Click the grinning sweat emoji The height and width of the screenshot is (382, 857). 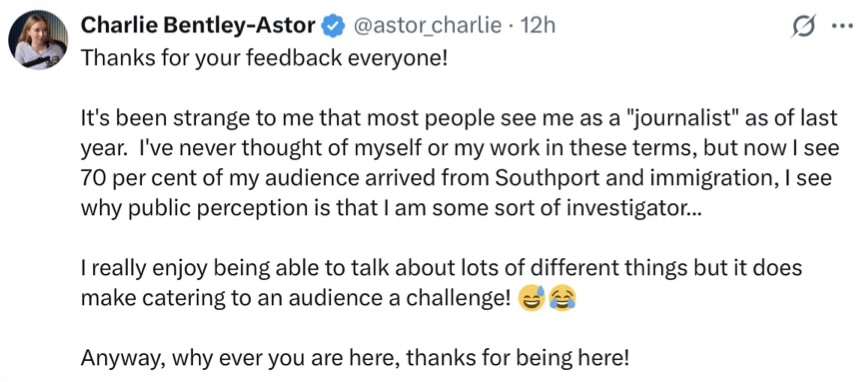pyautogui.click(x=531, y=298)
